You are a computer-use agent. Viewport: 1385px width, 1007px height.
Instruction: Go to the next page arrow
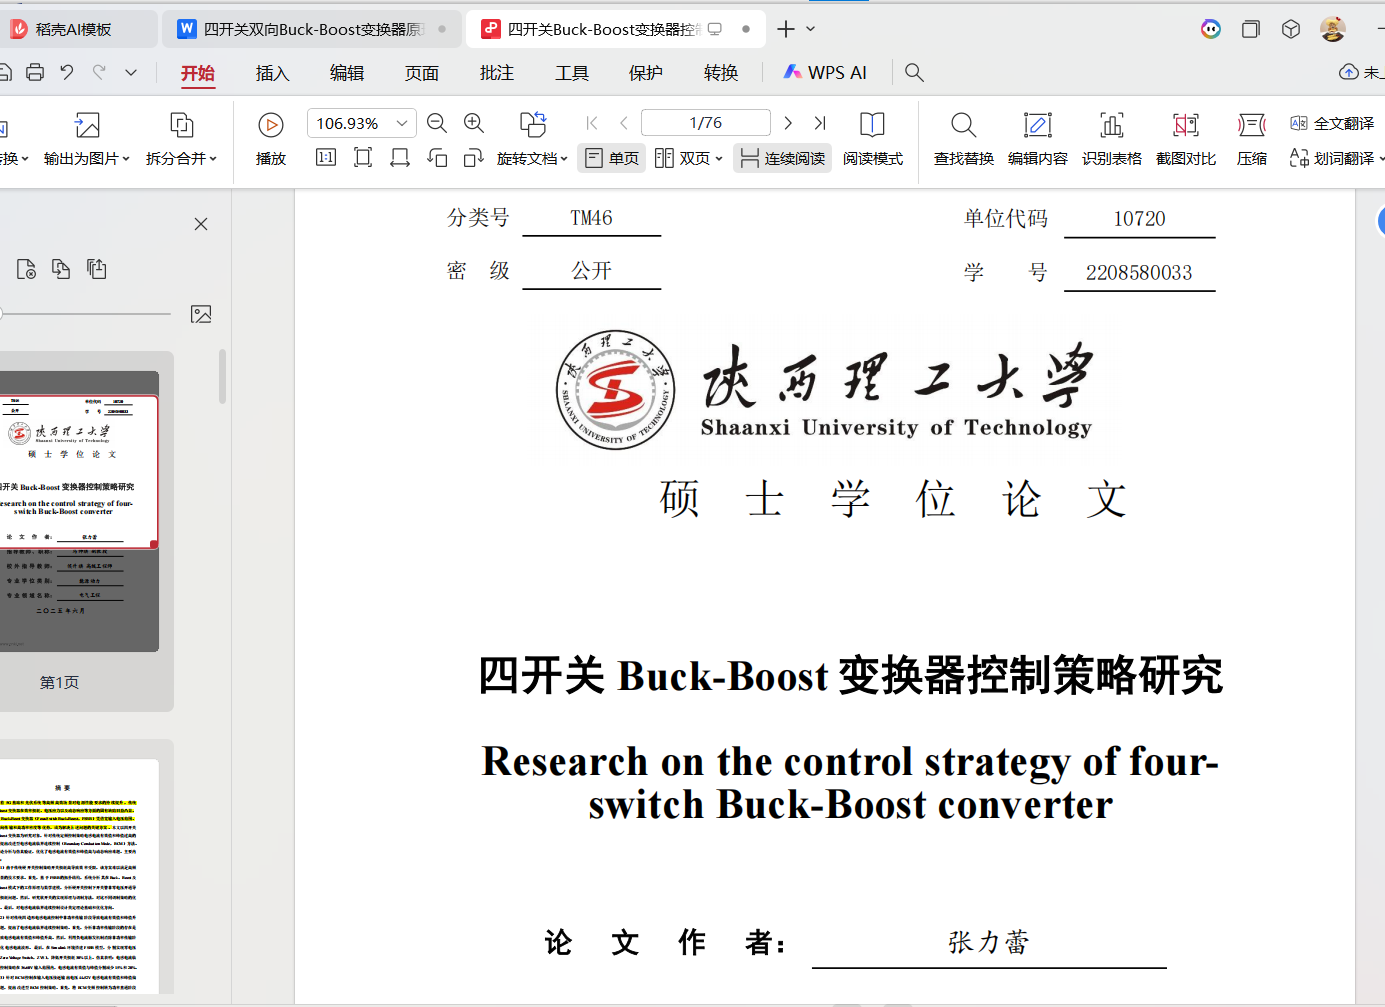pos(788,123)
